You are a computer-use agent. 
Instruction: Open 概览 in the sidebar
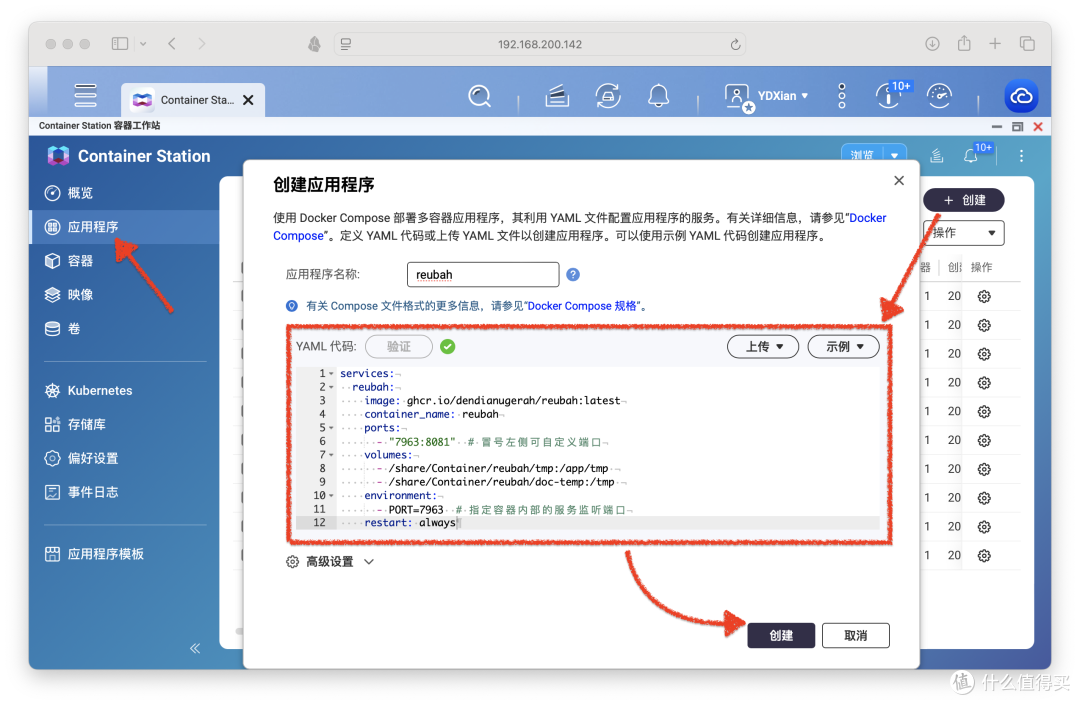pos(124,193)
